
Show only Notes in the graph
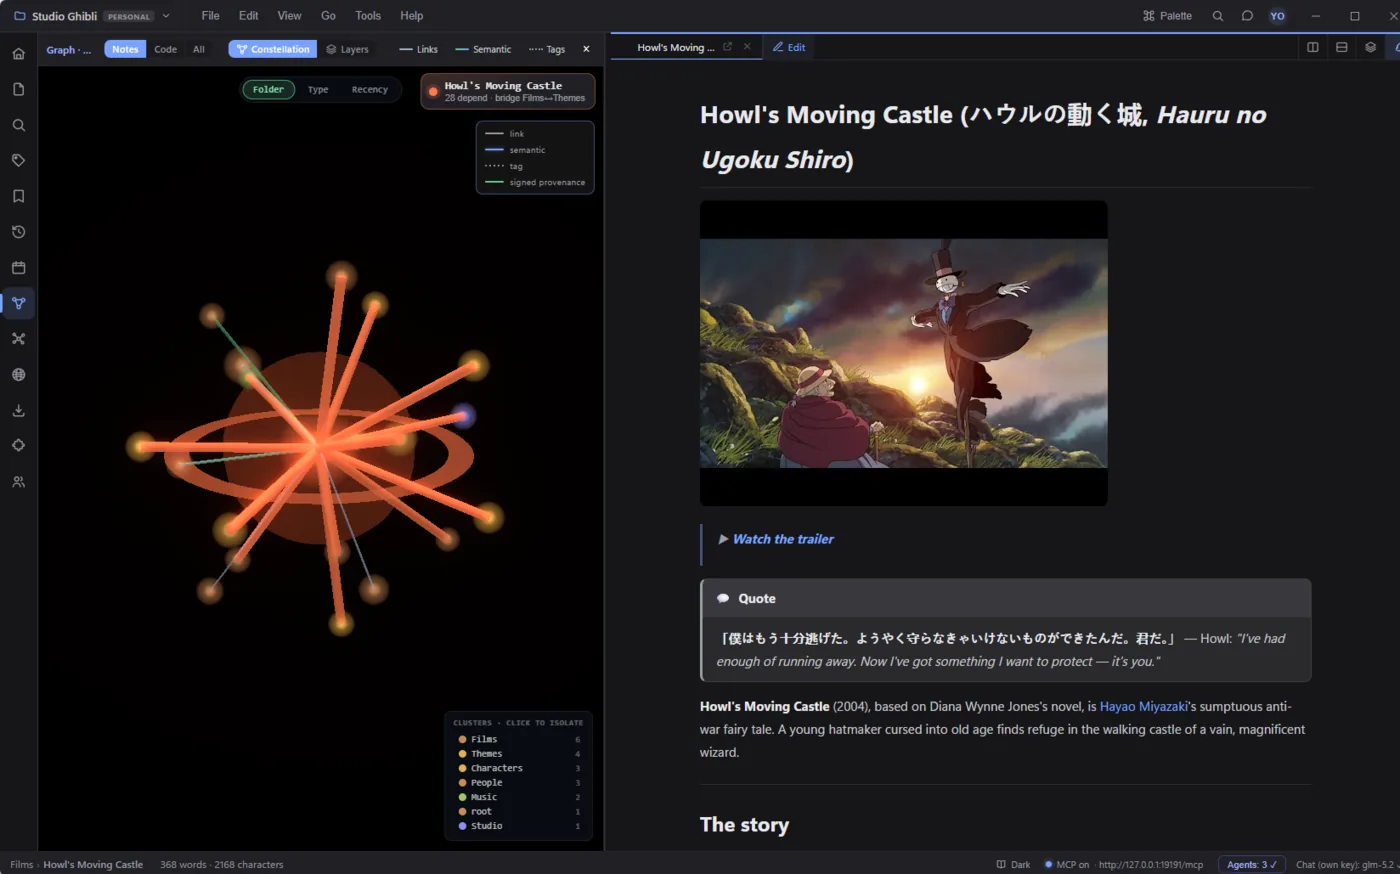[x=125, y=49]
